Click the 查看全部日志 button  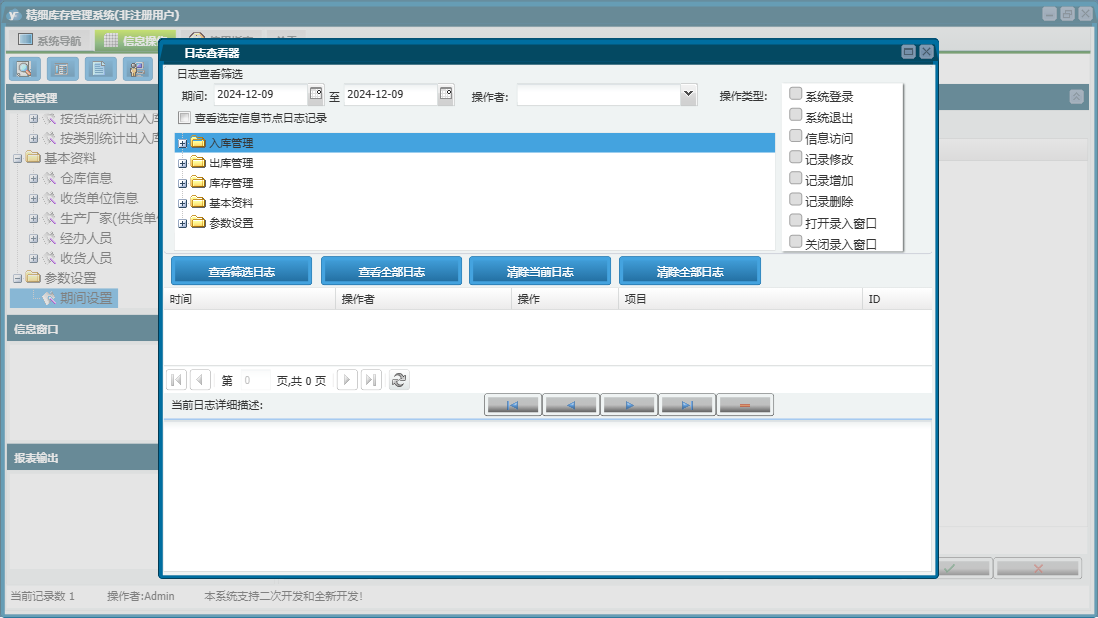coord(391,271)
